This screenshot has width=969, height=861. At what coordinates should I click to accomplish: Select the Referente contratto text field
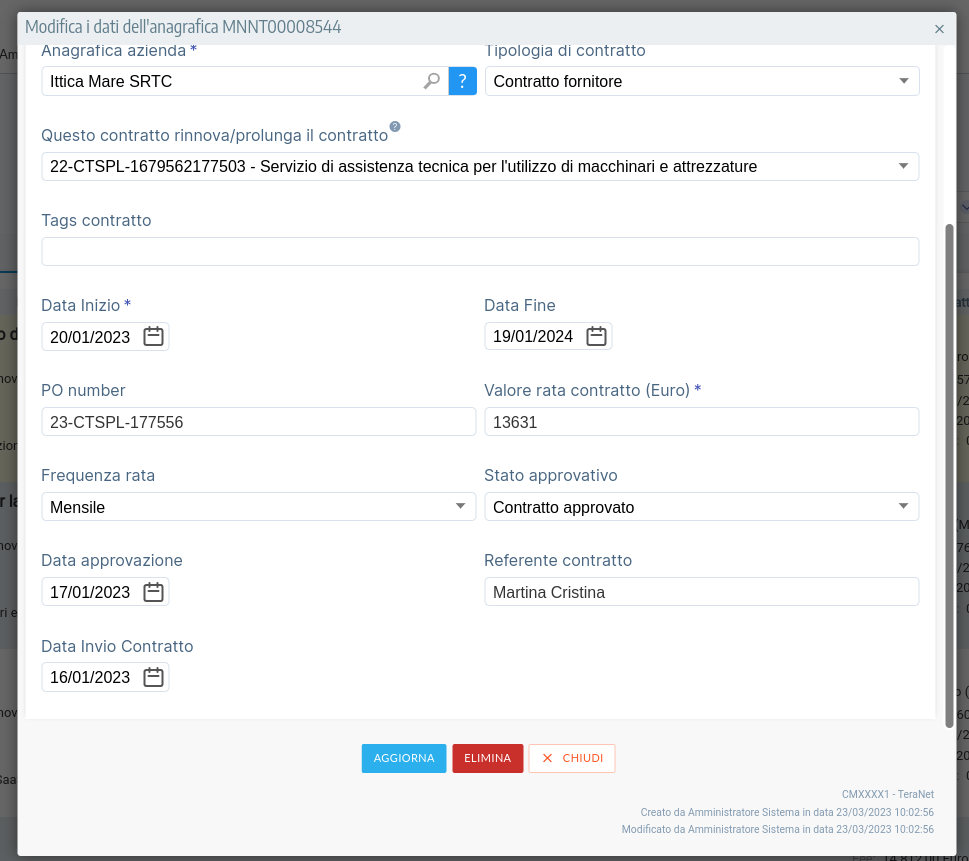700,592
